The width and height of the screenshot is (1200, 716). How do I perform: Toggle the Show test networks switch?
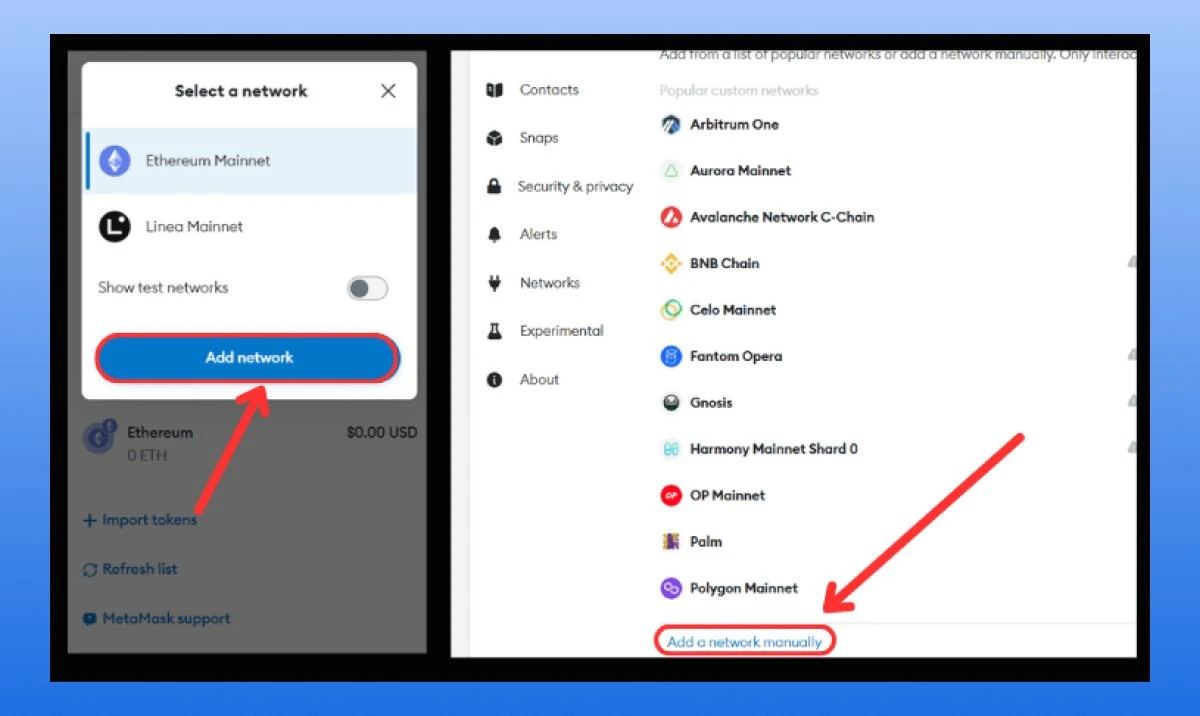(x=367, y=289)
